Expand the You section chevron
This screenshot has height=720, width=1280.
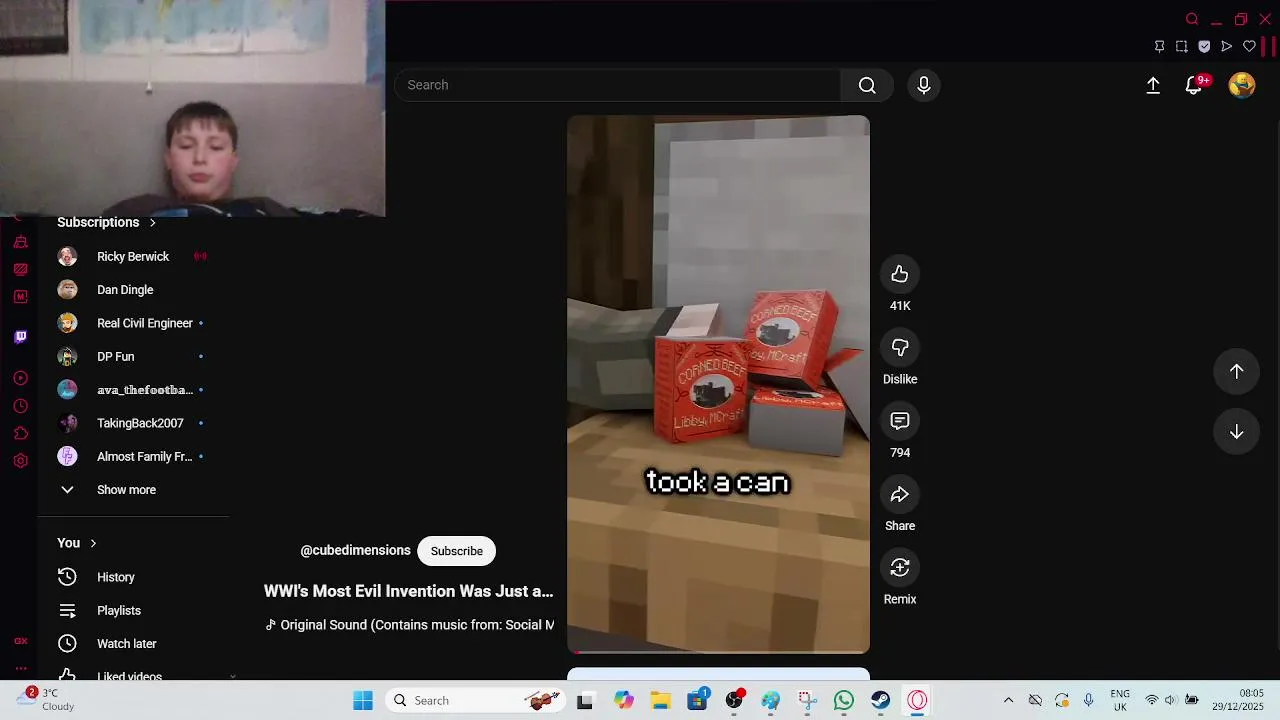[x=93, y=543]
